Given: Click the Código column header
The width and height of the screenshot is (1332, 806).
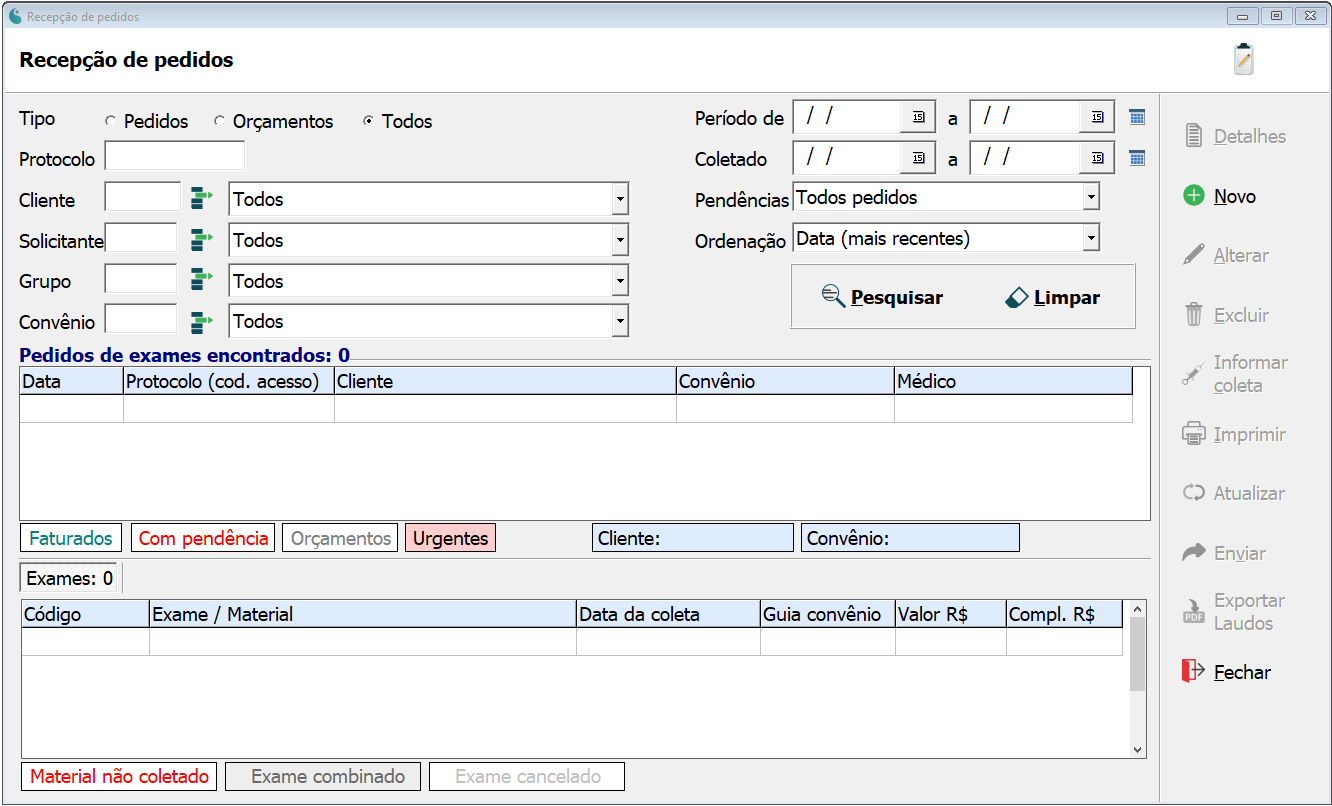Looking at the screenshot, I should 86,614.
